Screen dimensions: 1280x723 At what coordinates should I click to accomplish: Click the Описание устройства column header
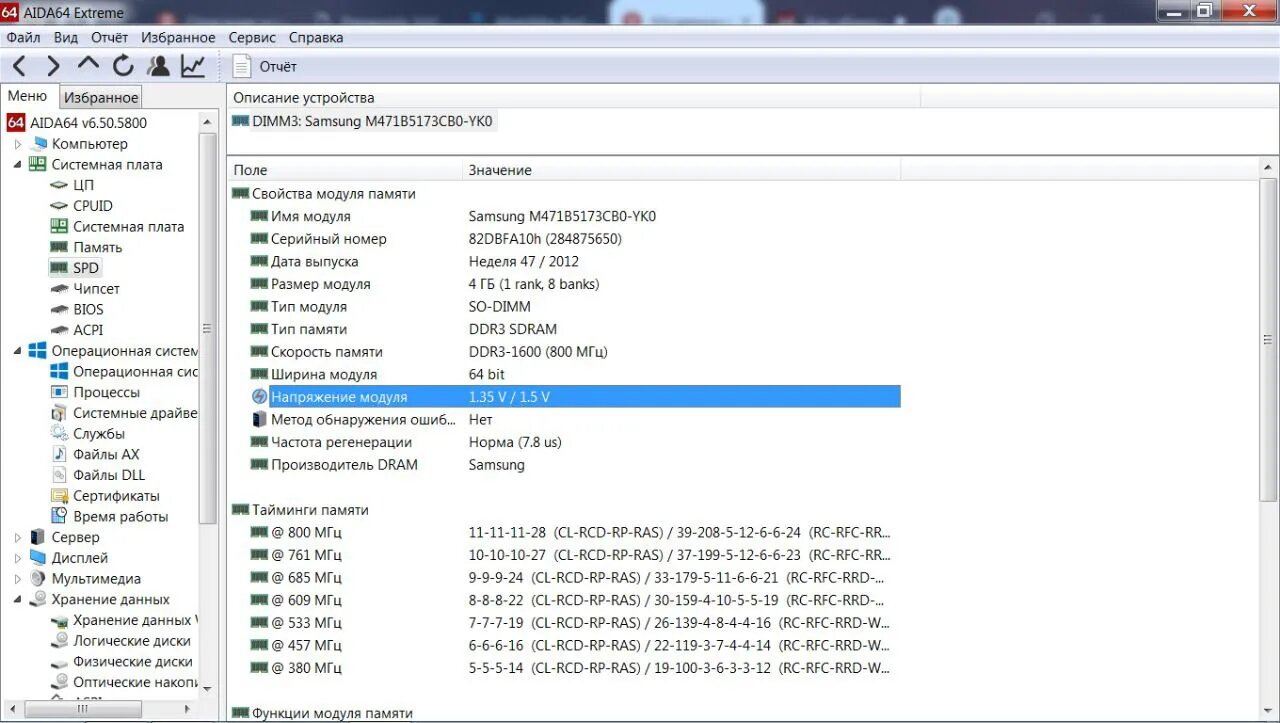coord(573,98)
